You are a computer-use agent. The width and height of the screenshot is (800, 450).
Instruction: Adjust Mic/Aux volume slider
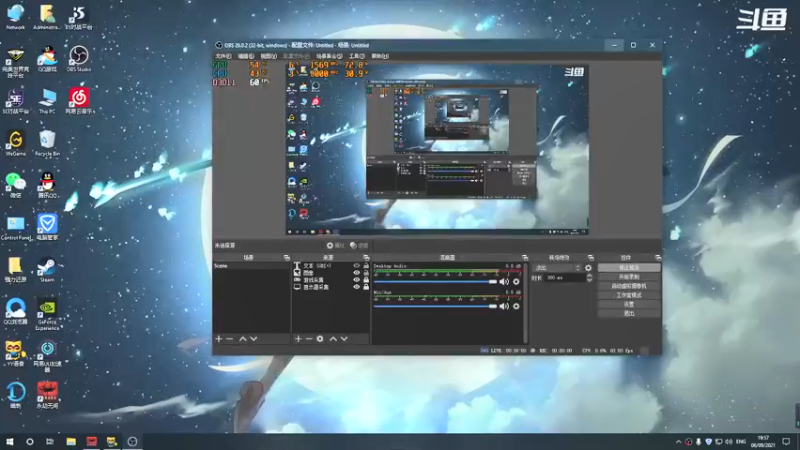click(435, 306)
